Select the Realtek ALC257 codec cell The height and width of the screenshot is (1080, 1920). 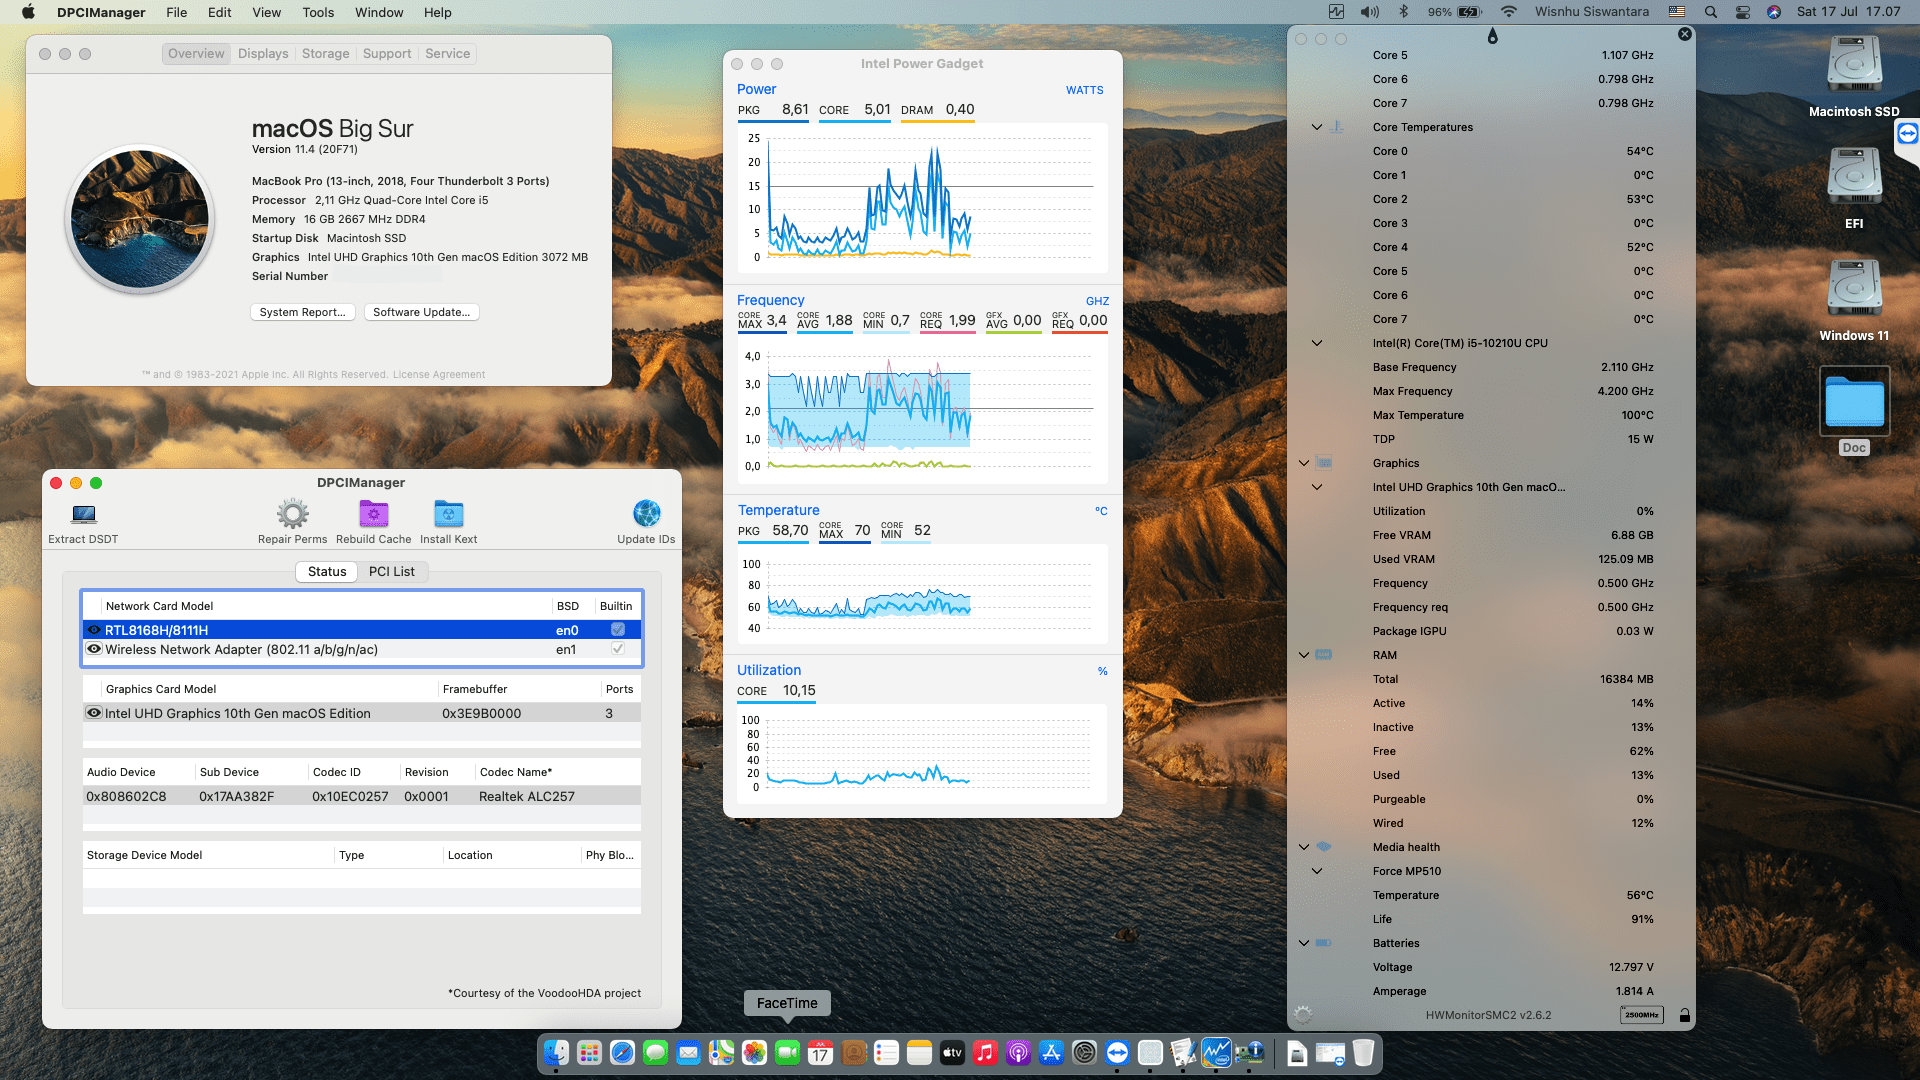tap(527, 797)
